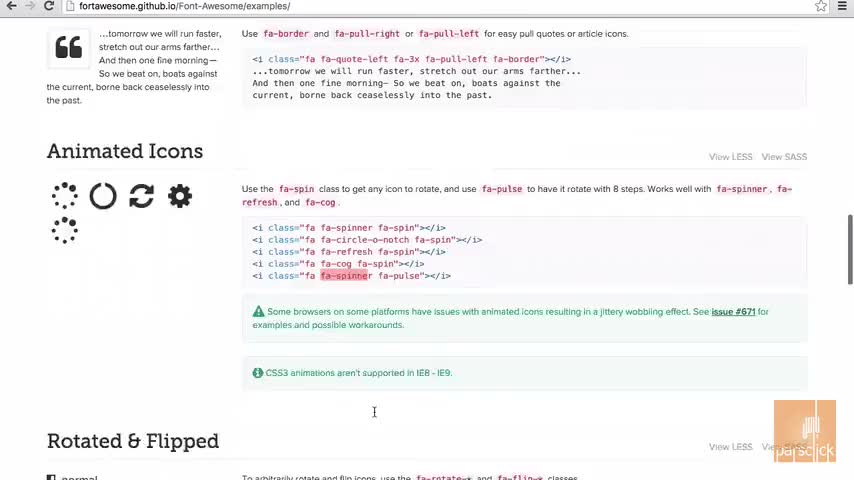The image size is (854, 480).
Task: Click the fa-cog fa-spin code line
Action: pos(338,264)
